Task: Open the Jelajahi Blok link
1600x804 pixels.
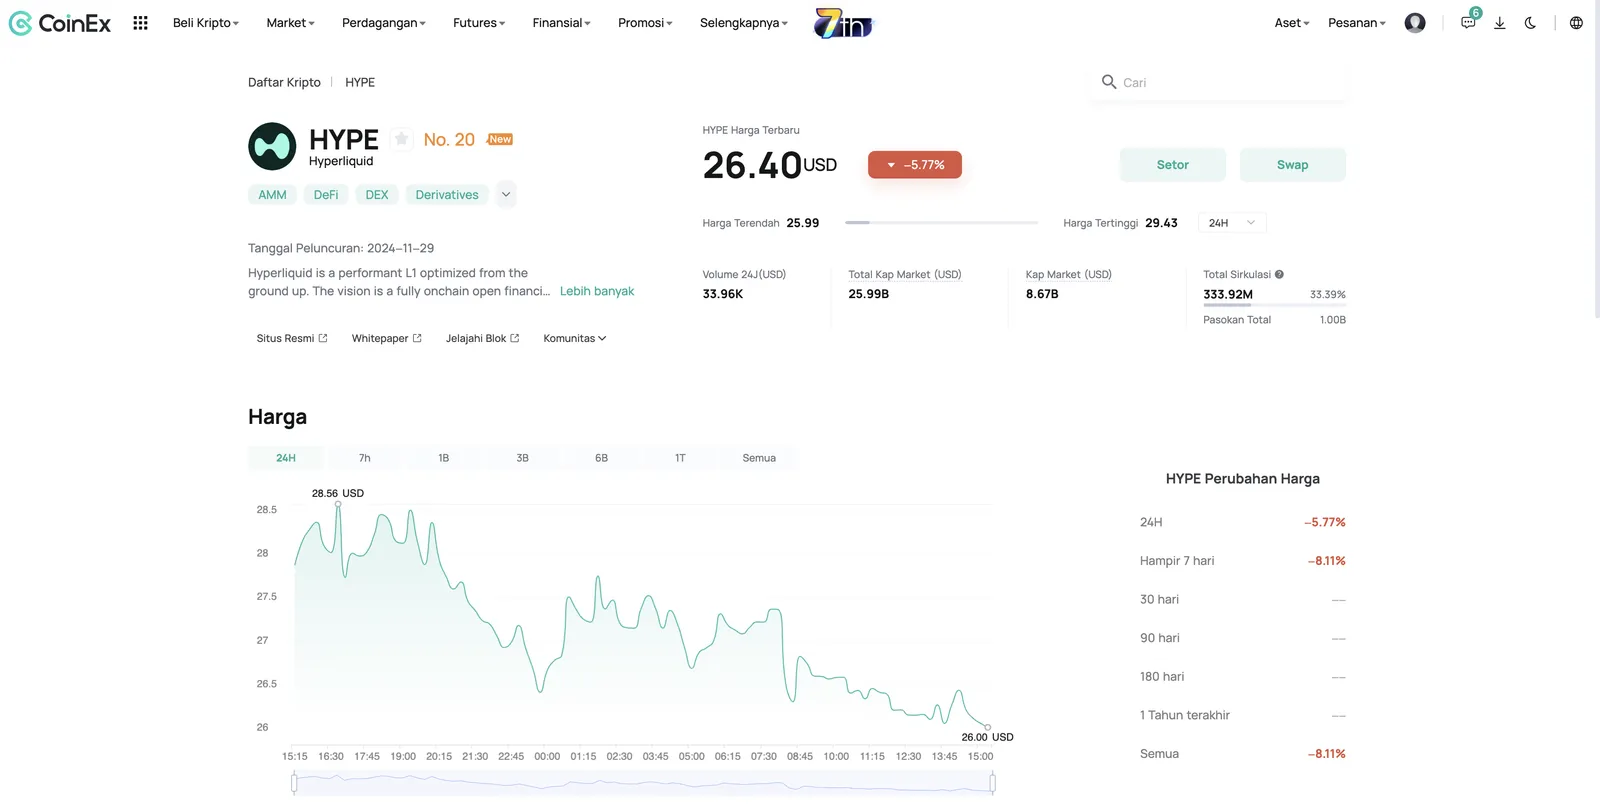Action: point(483,338)
